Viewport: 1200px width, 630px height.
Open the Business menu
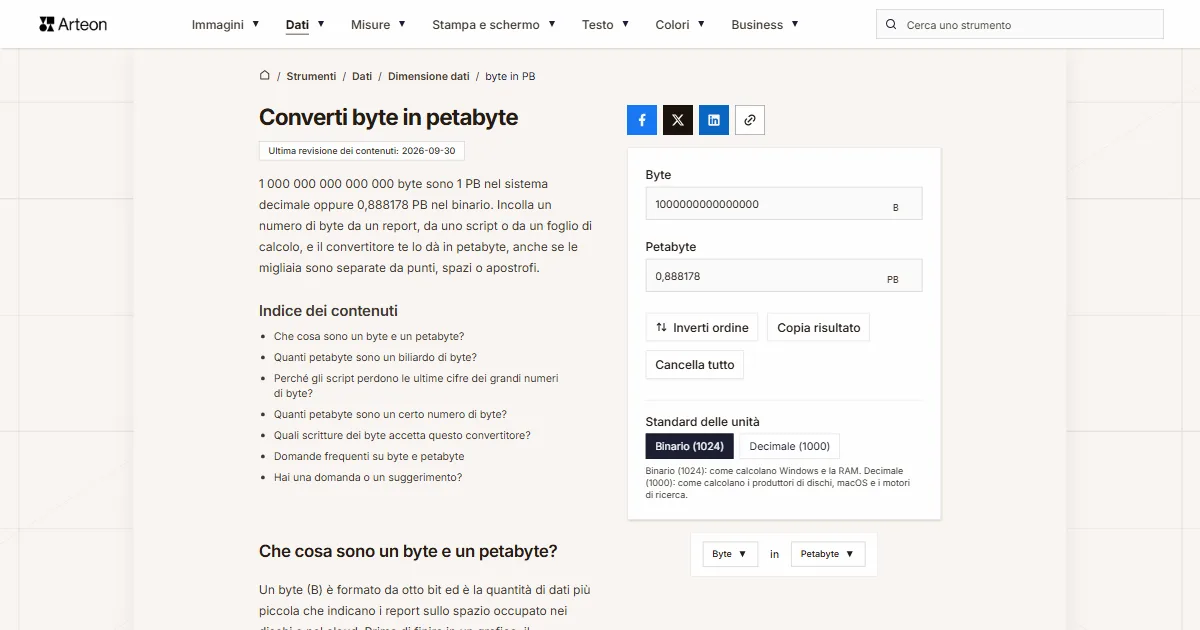[765, 24]
